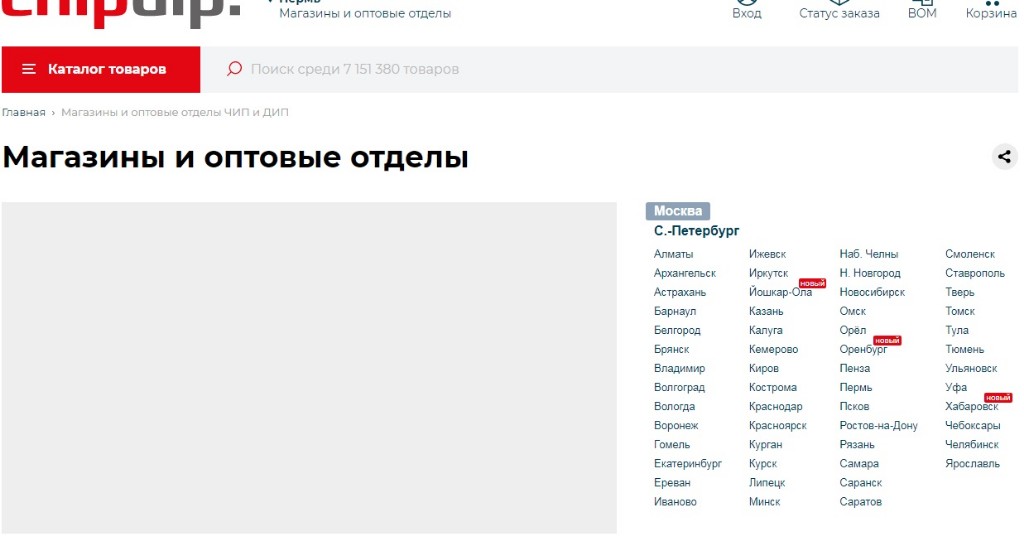Choose Пермь in city list

pyautogui.click(x=856, y=387)
